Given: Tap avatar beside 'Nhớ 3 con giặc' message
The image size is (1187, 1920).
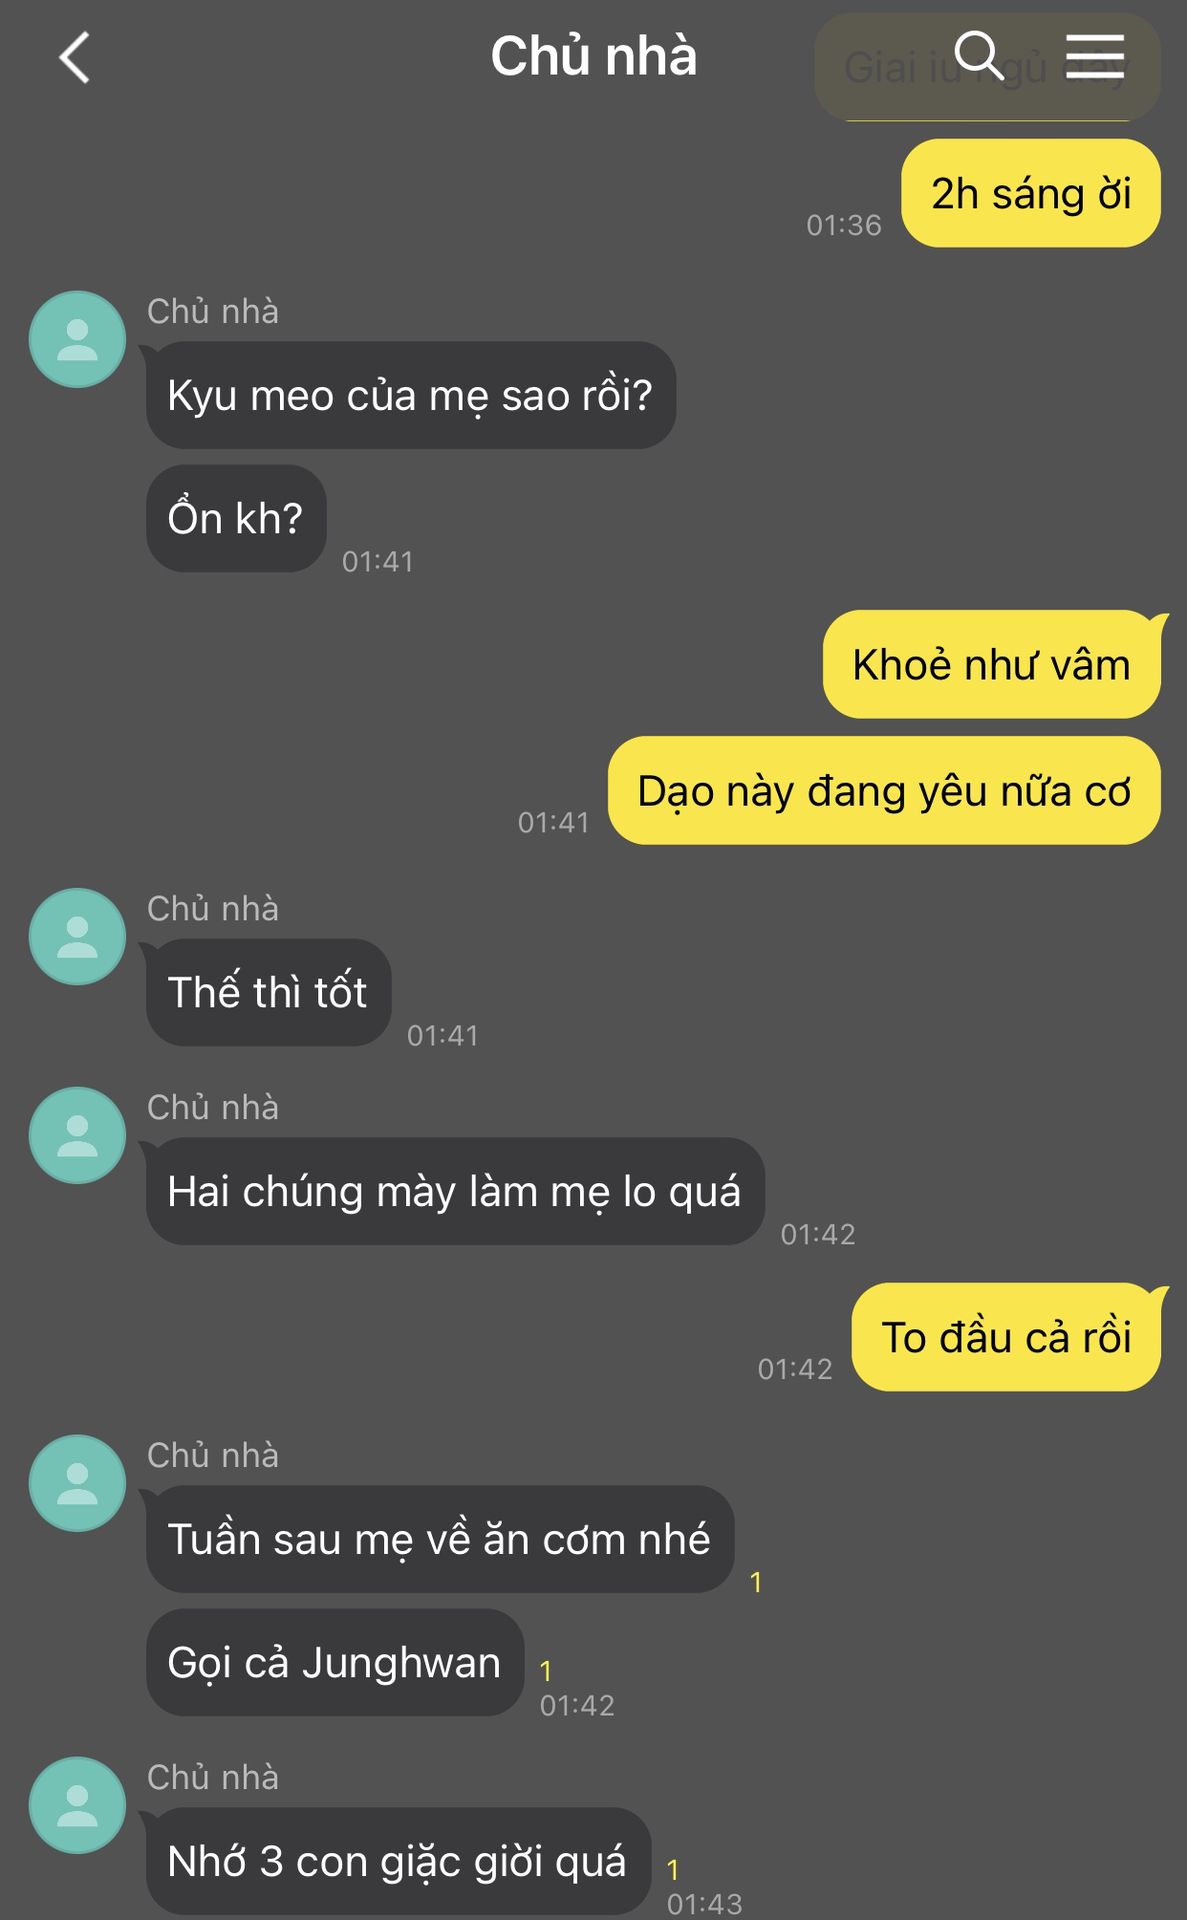Looking at the screenshot, I should pyautogui.click(x=77, y=1805).
